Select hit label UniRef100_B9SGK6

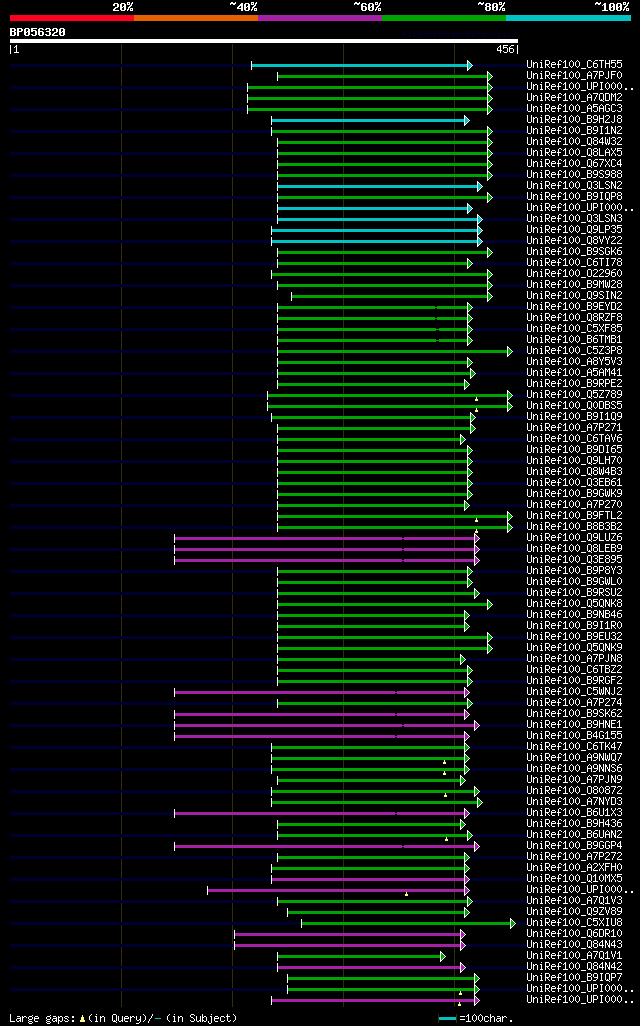pos(575,251)
